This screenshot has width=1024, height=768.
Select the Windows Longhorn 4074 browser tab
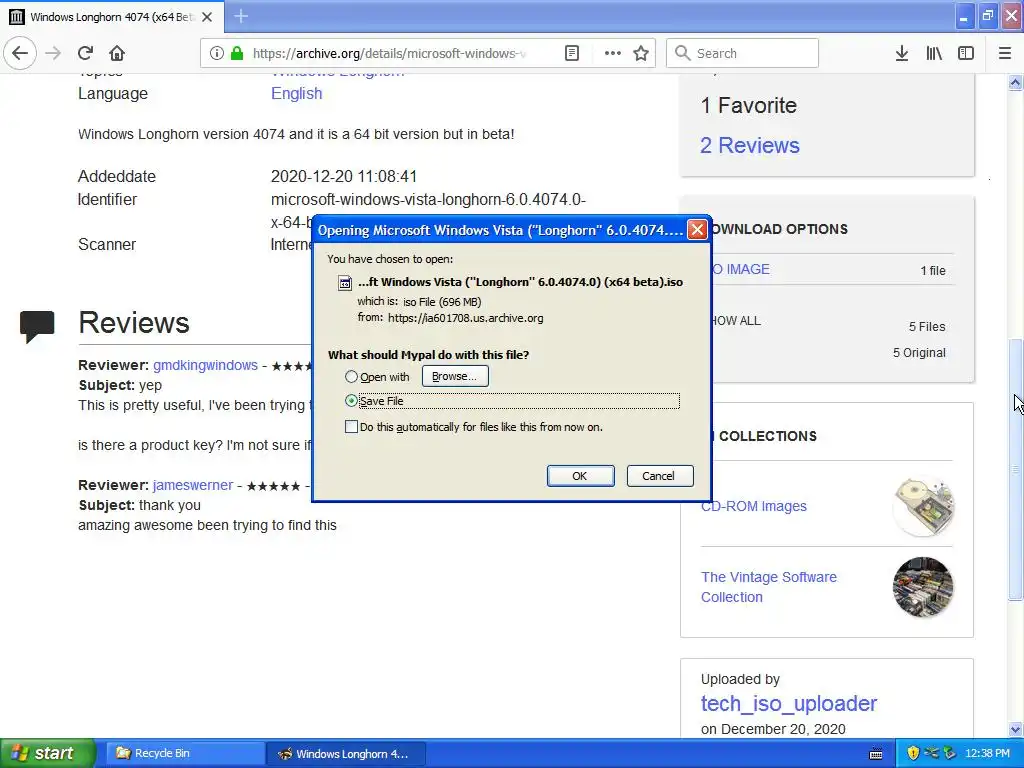[x=112, y=17]
